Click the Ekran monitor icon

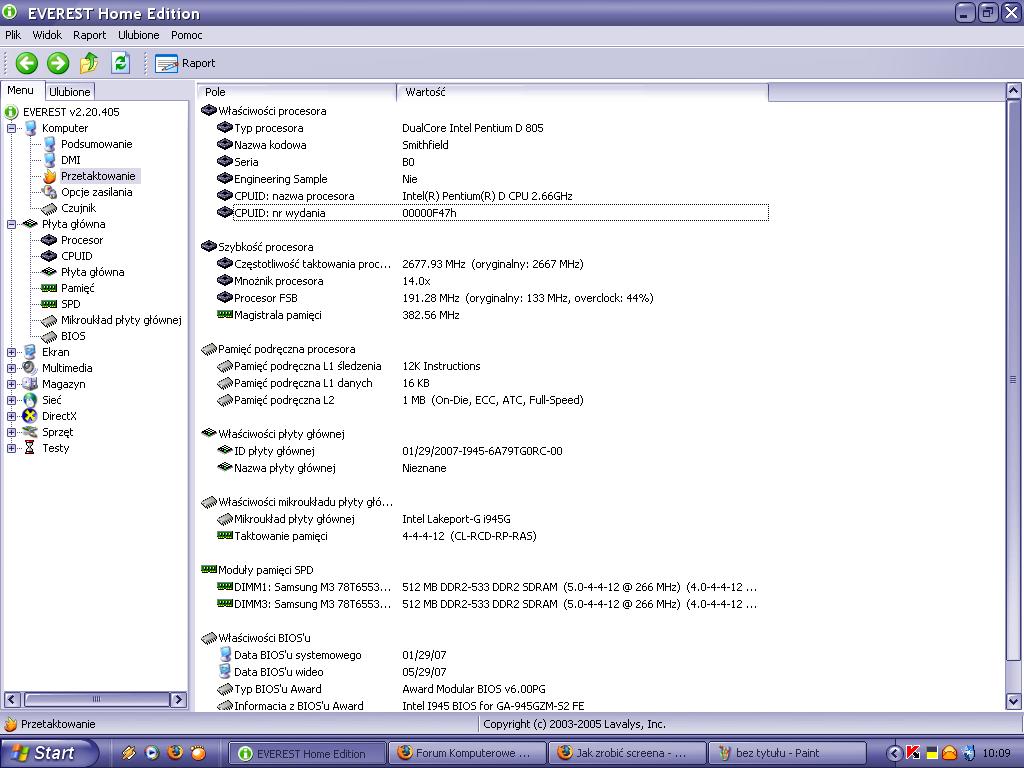point(30,352)
